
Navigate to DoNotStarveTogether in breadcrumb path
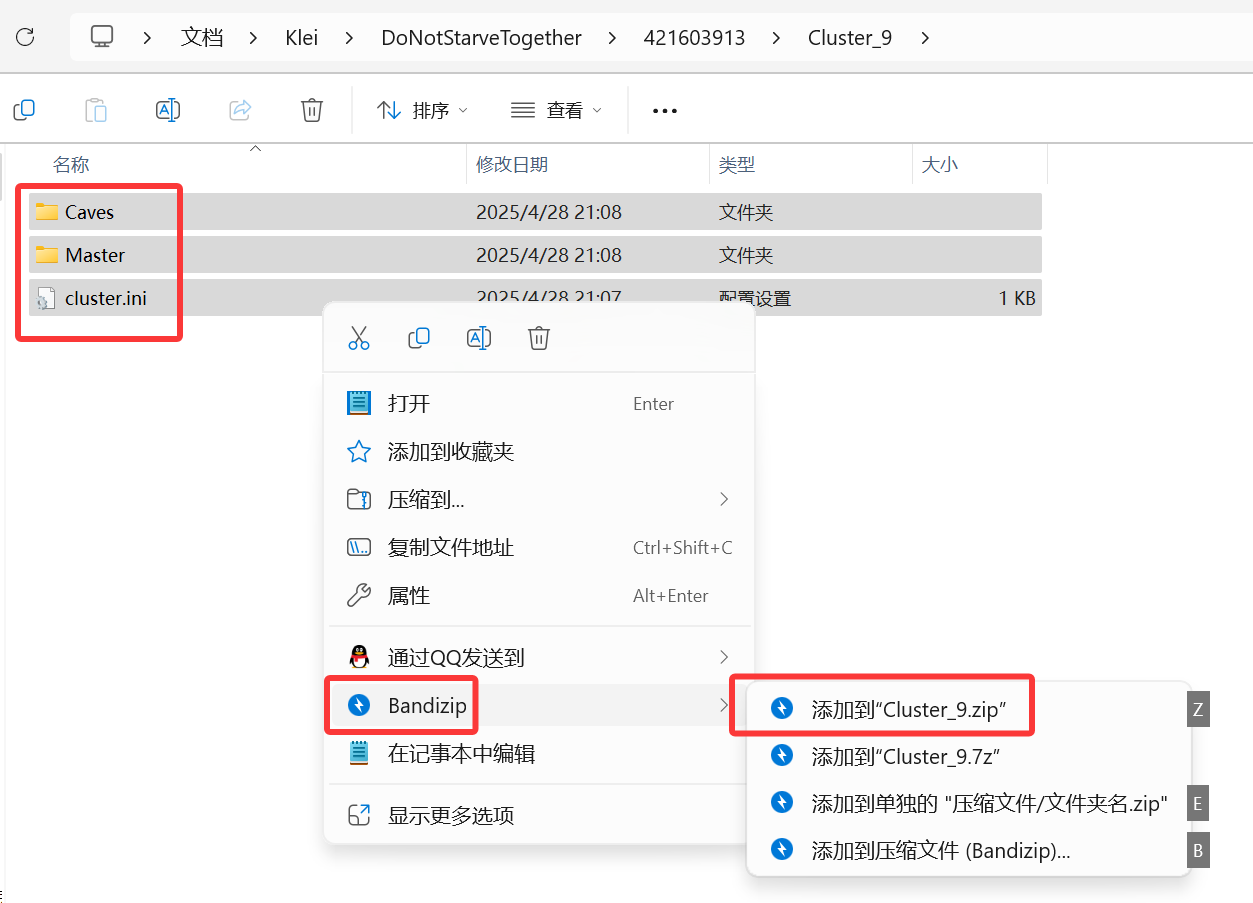click(481, 38)
